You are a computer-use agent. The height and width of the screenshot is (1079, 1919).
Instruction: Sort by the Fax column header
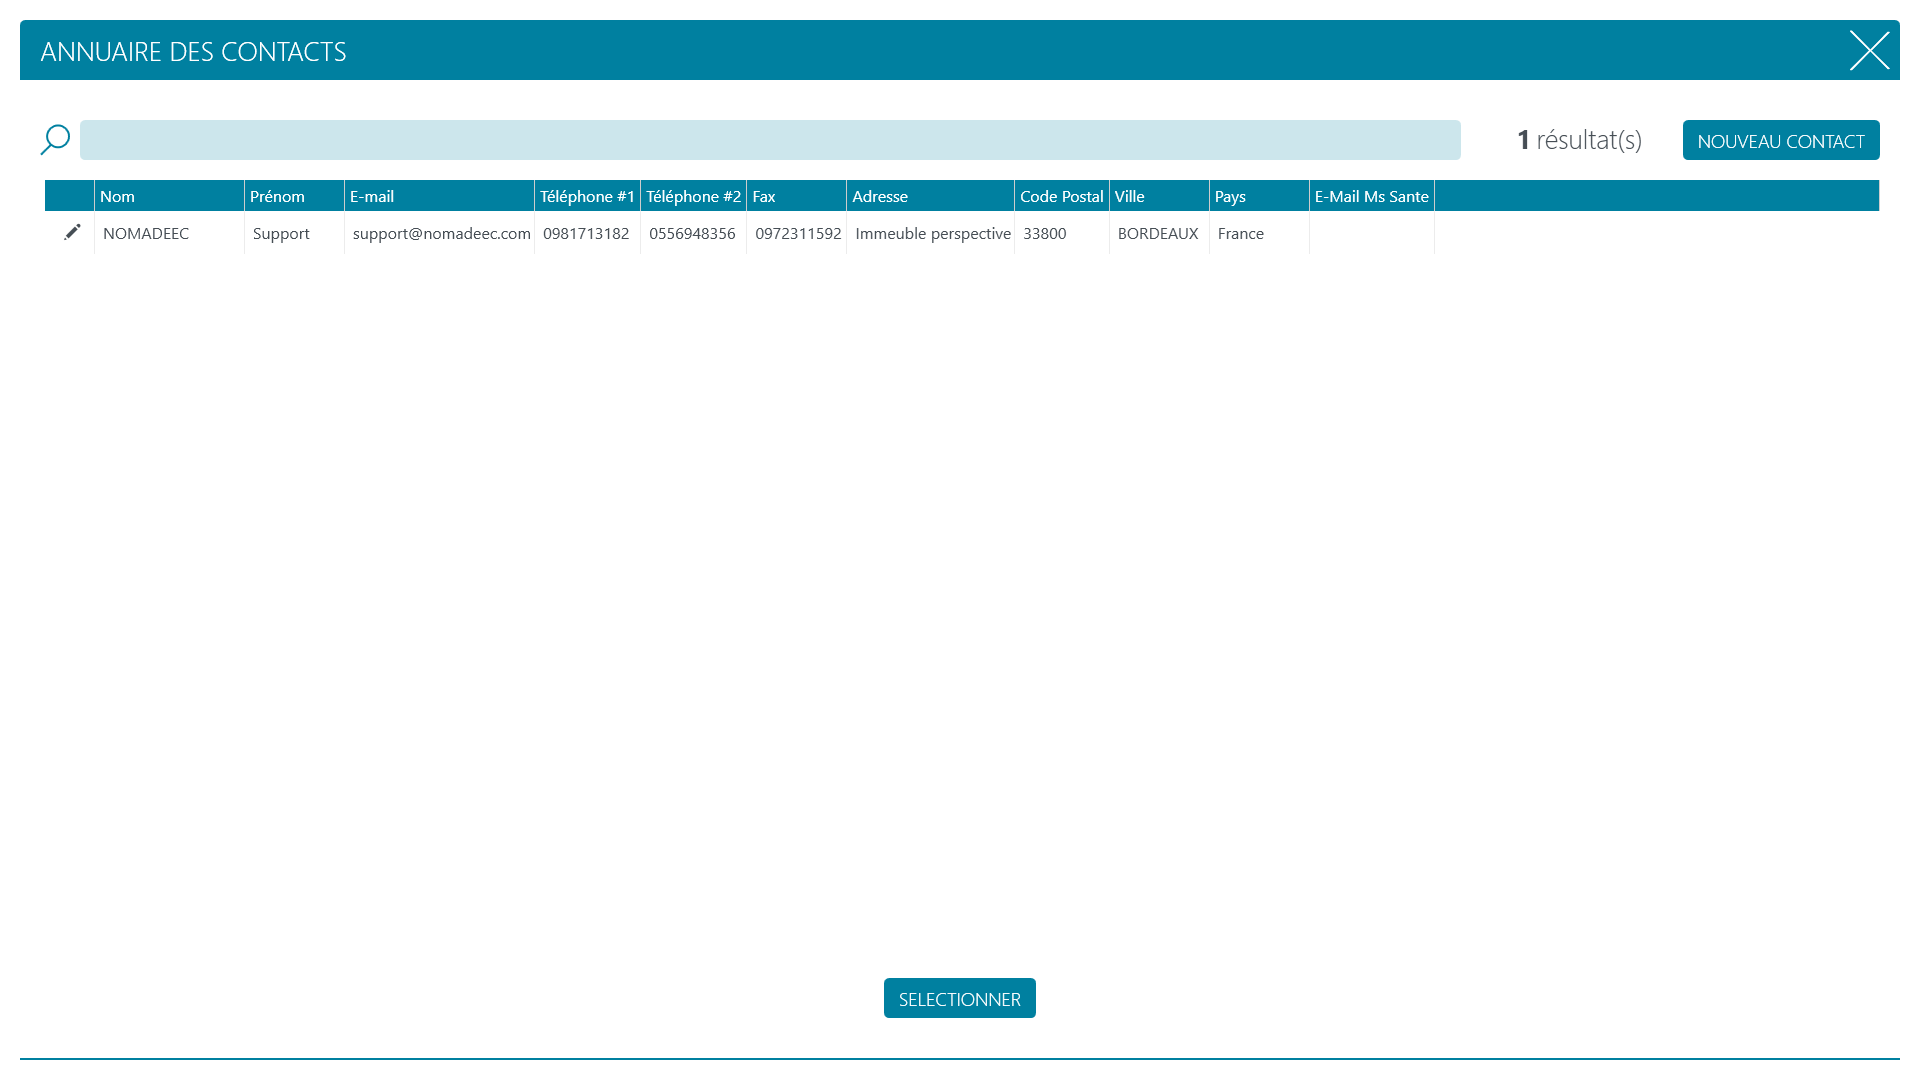[x=796, y=196]
